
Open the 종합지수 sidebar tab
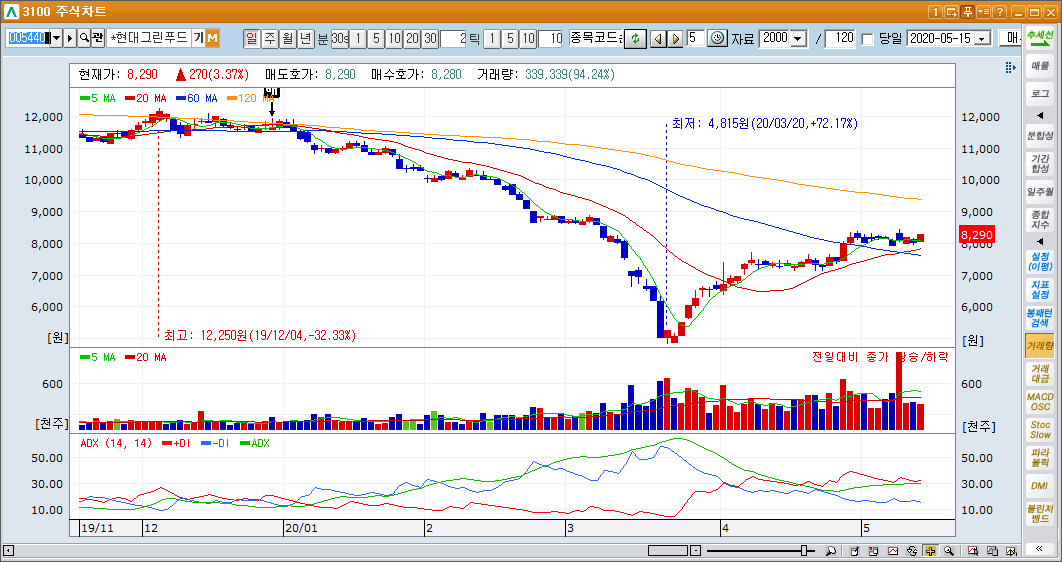1040,219
